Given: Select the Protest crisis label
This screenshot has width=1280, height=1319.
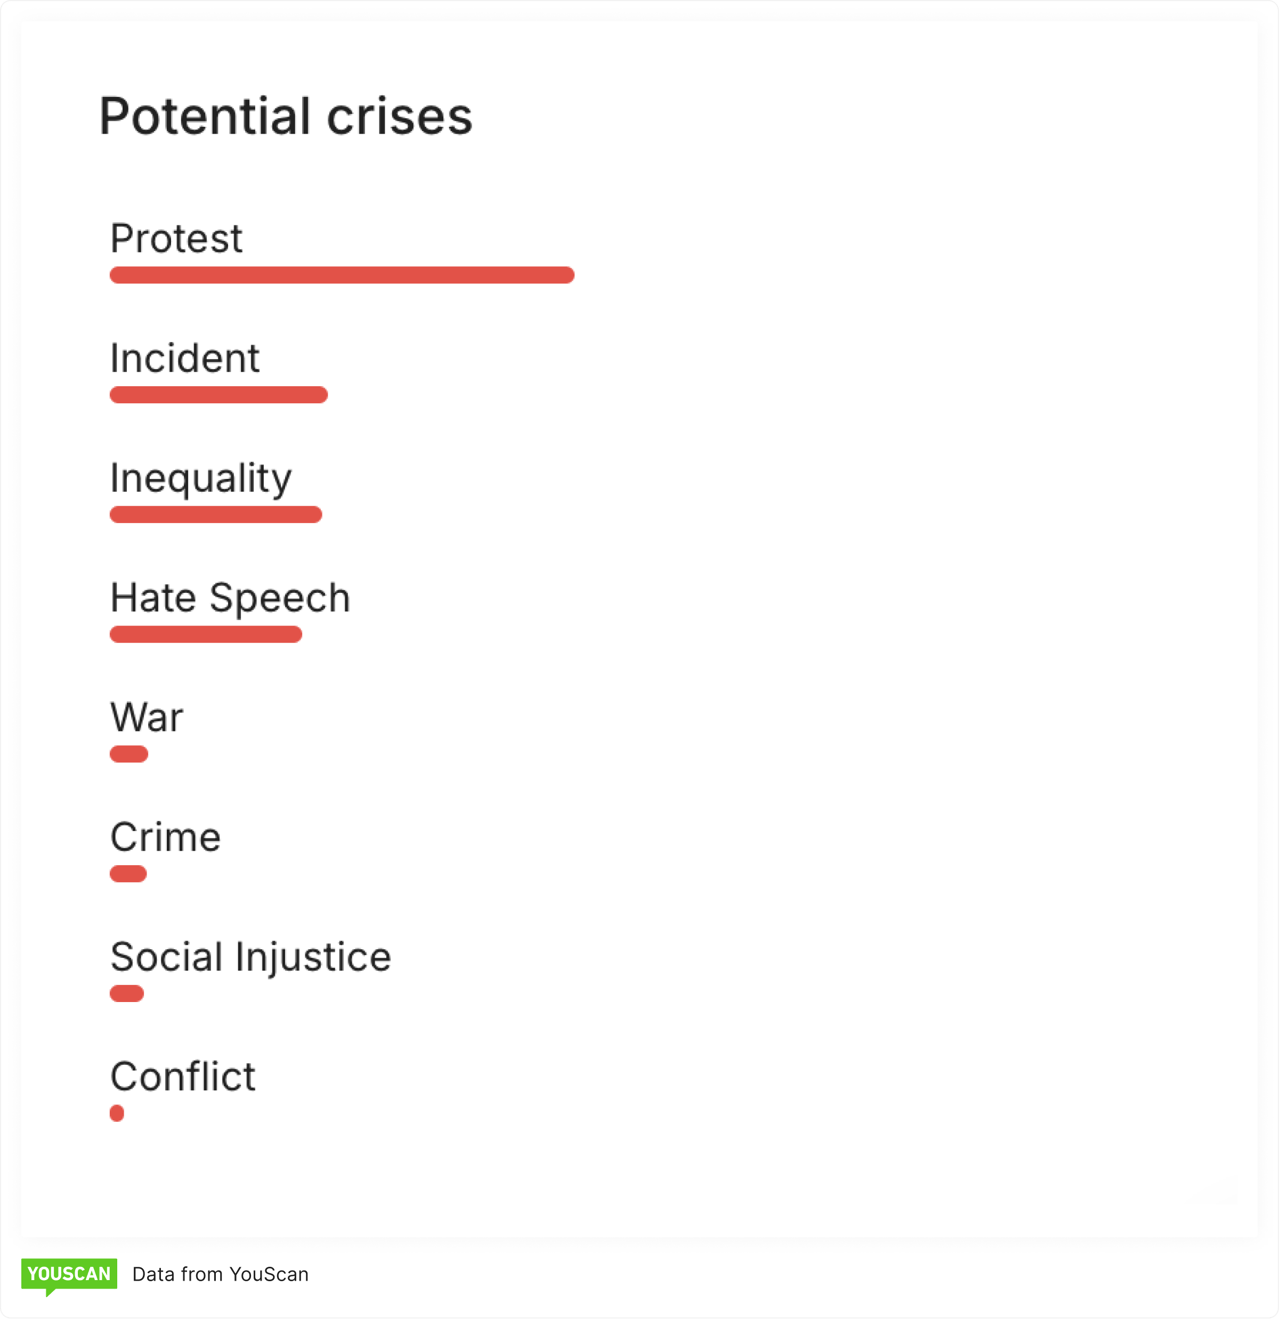Looking at the screenshot, I should pos(176,239).
